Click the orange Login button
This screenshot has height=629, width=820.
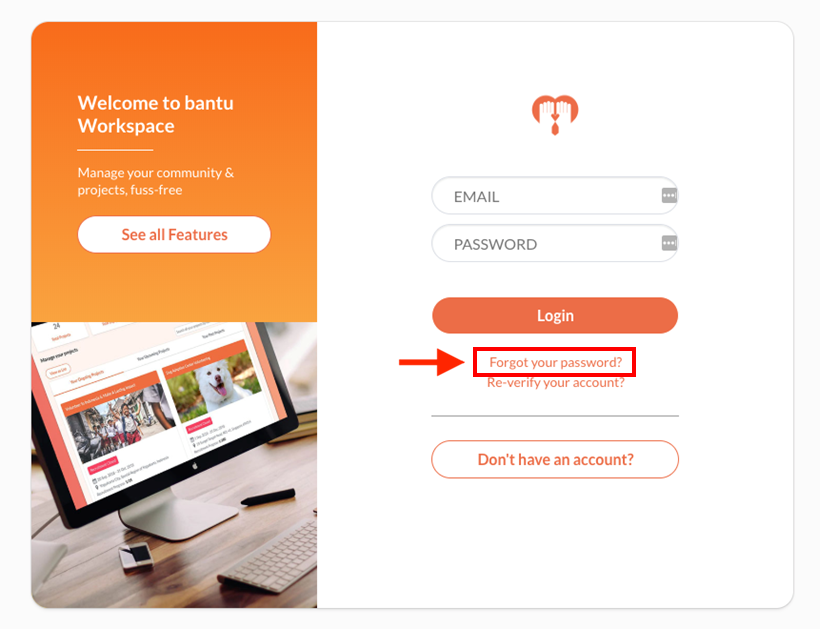[555, 315]
